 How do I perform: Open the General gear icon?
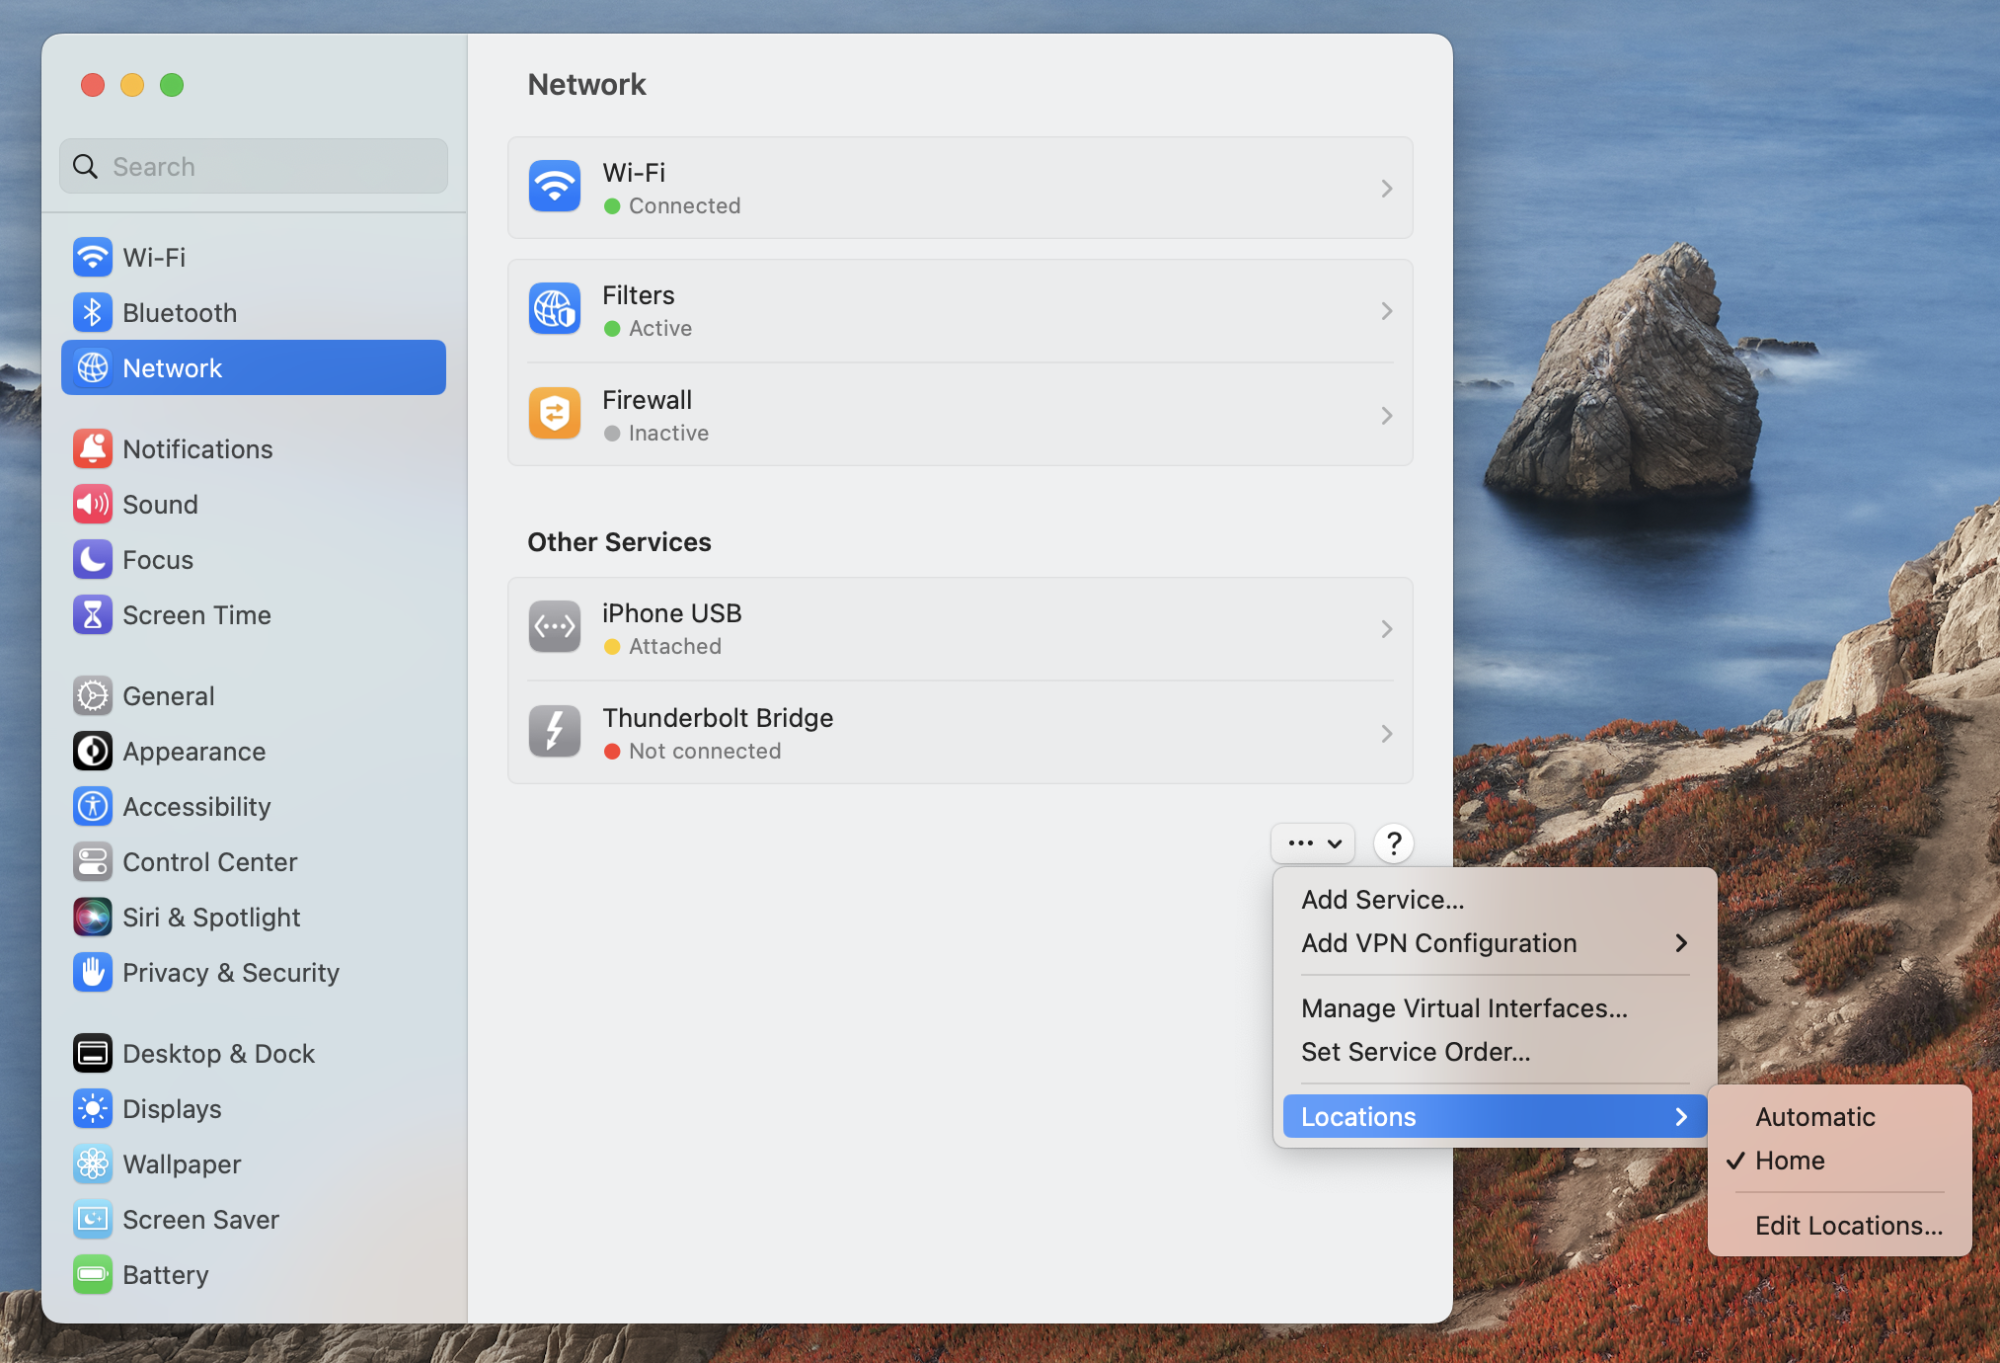(92, 696)
